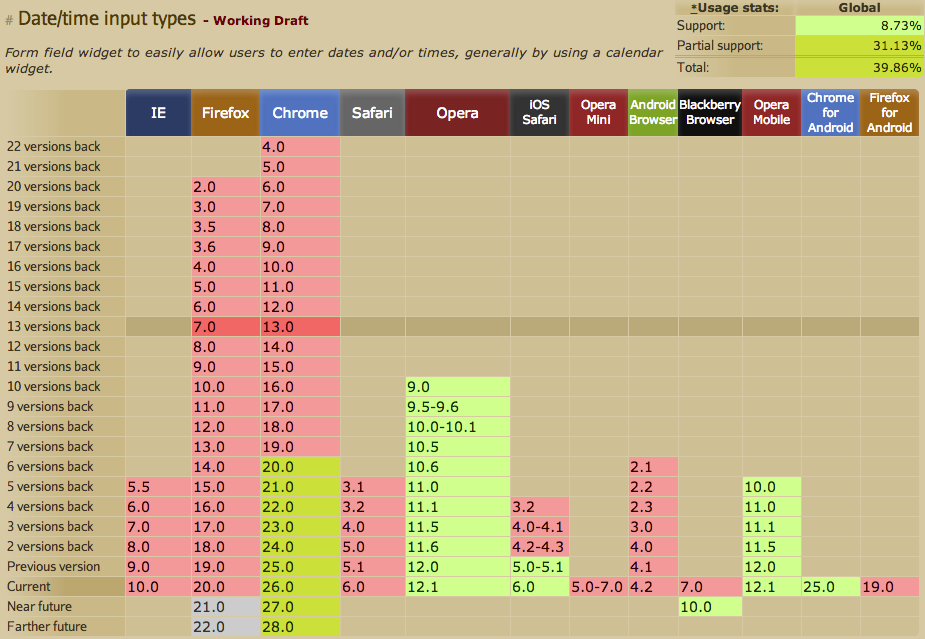The width and height of the screenshot is (925, 639).
Task: Click the Chrome 26.0 current cell
Action: pyautogui.click(x=300, y=587)
